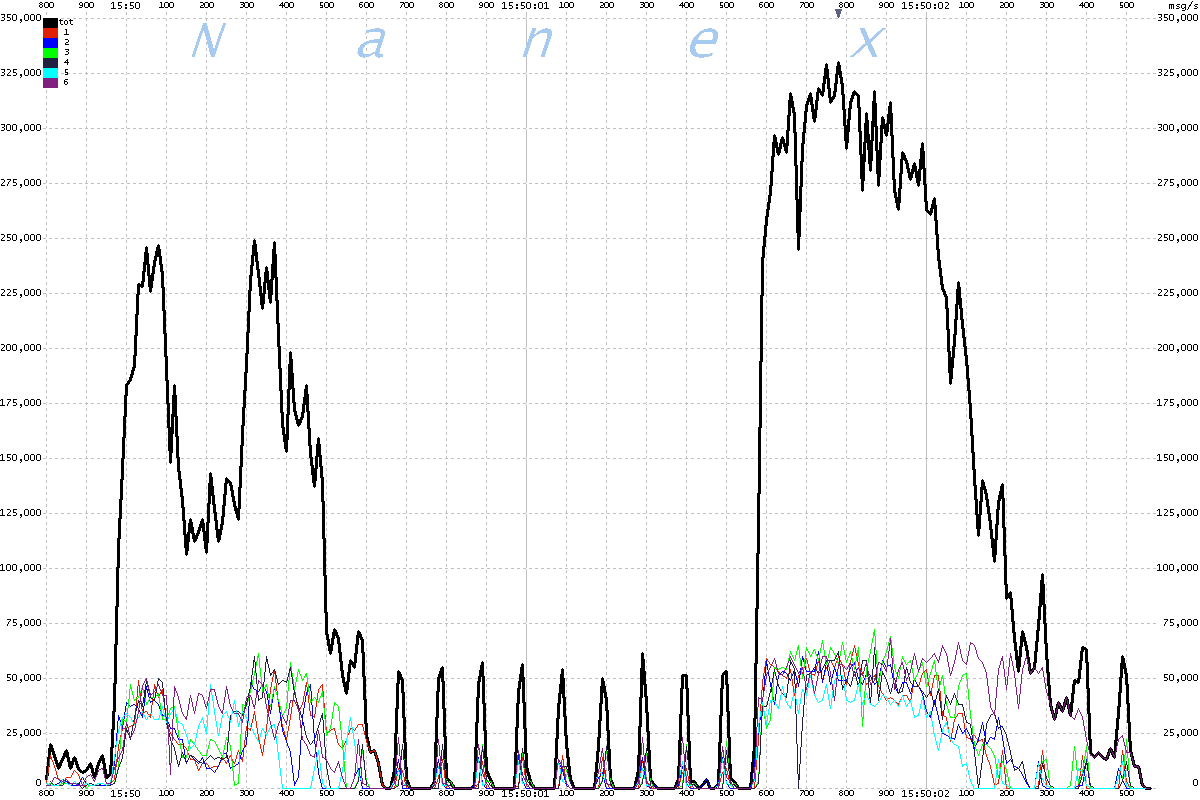The width and height of the screenshot is (1200, 800).
Task: Click '75,000' on the right y-axis
Action: pos(1180,623)
